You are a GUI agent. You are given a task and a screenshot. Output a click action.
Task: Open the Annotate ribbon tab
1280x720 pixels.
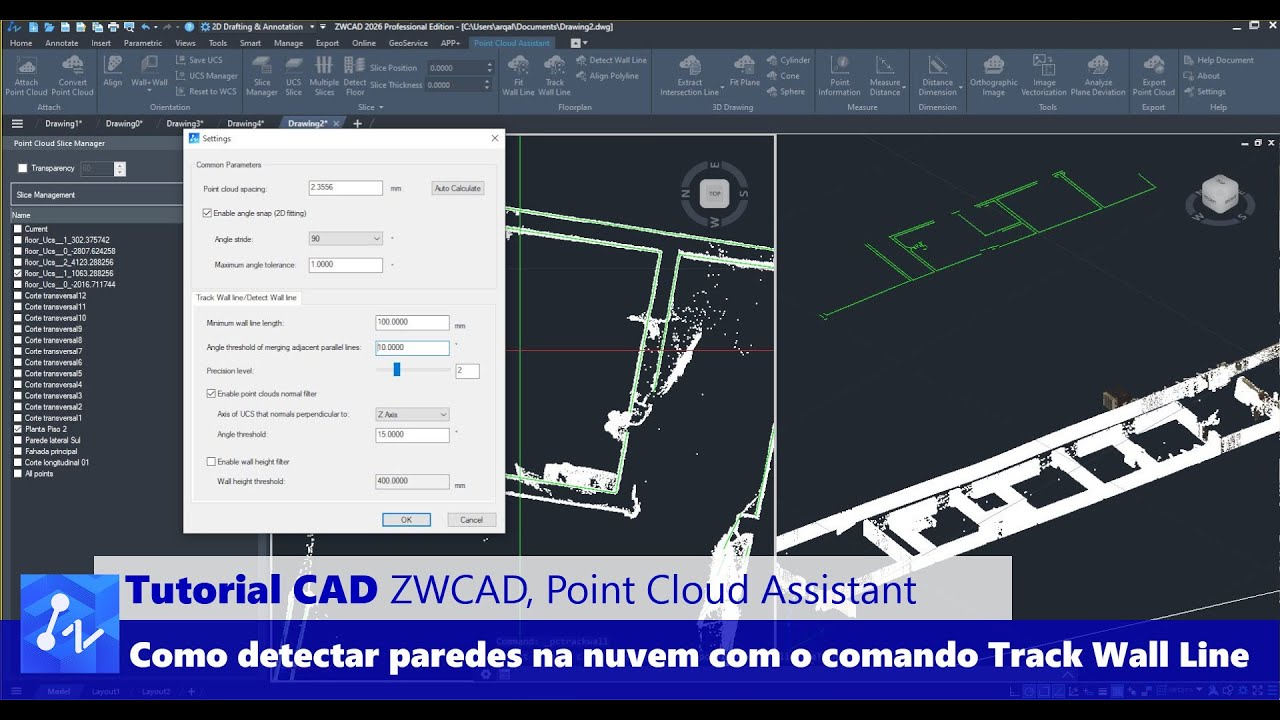pos(62,43)
